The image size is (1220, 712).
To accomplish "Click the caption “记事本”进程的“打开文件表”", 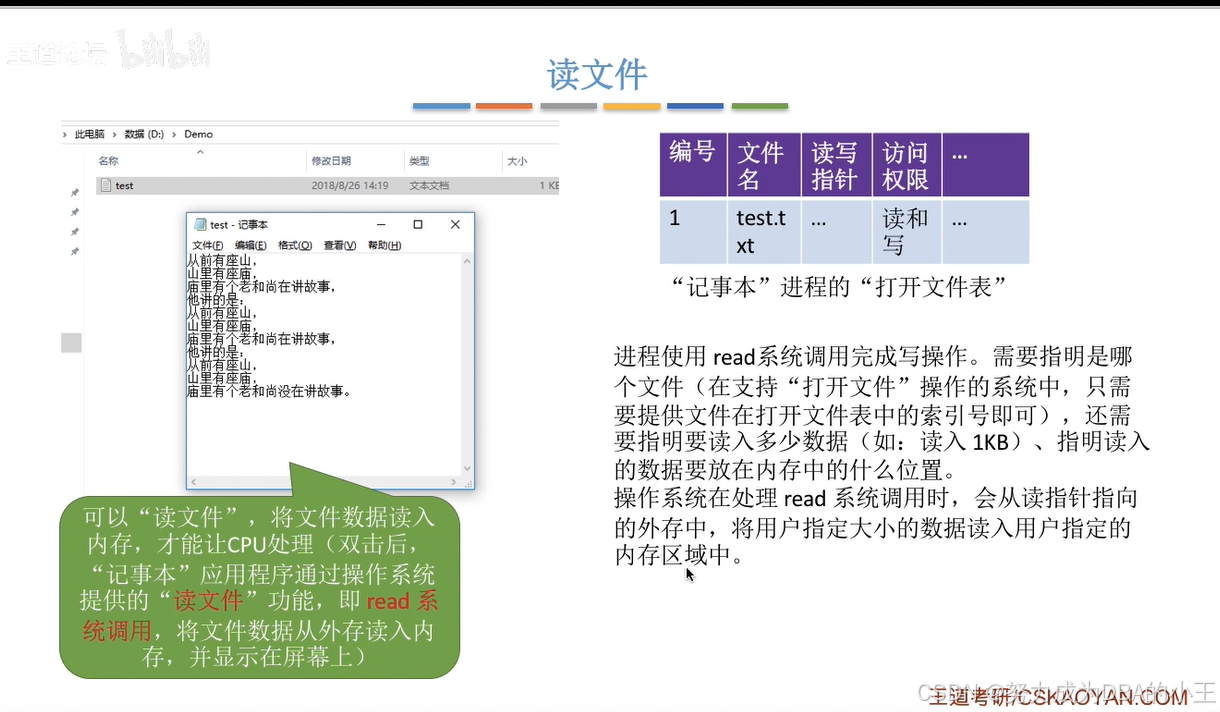I will coord(841,287).
